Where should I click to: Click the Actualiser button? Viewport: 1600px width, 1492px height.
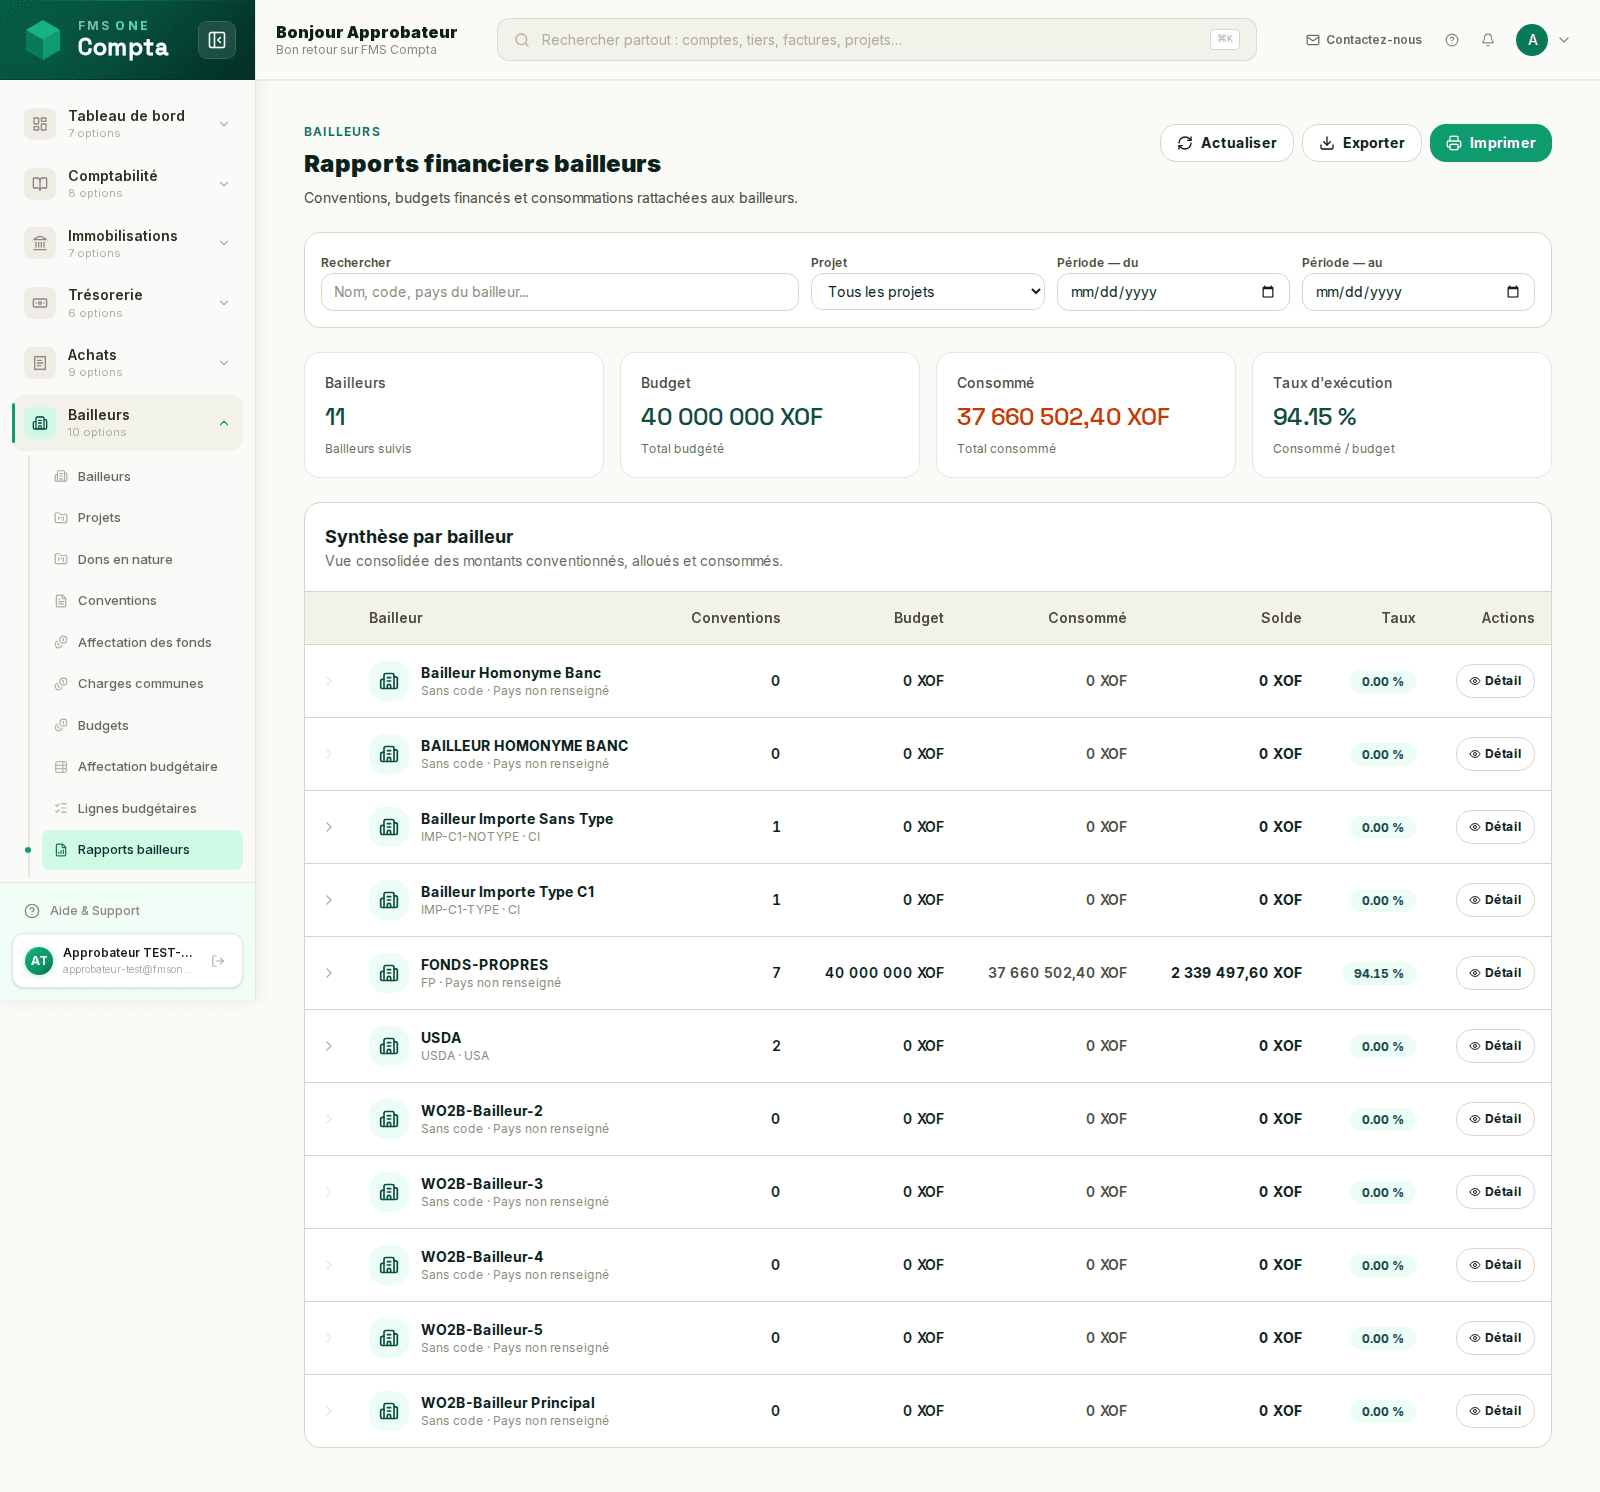tap(1226, 143)
